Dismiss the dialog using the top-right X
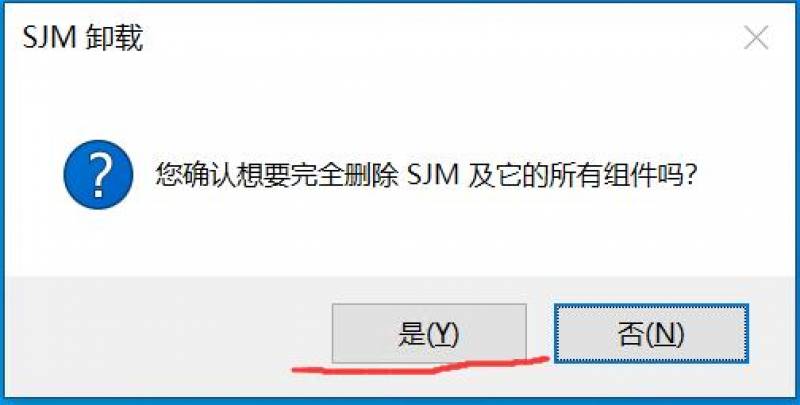Image resolution: width=800 pixels, height=405 pixels. tap(756, 38)
